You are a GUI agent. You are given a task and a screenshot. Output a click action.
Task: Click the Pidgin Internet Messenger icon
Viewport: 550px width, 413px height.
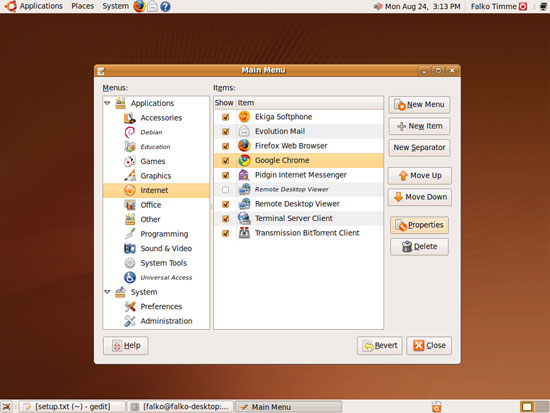click(244, 175)
